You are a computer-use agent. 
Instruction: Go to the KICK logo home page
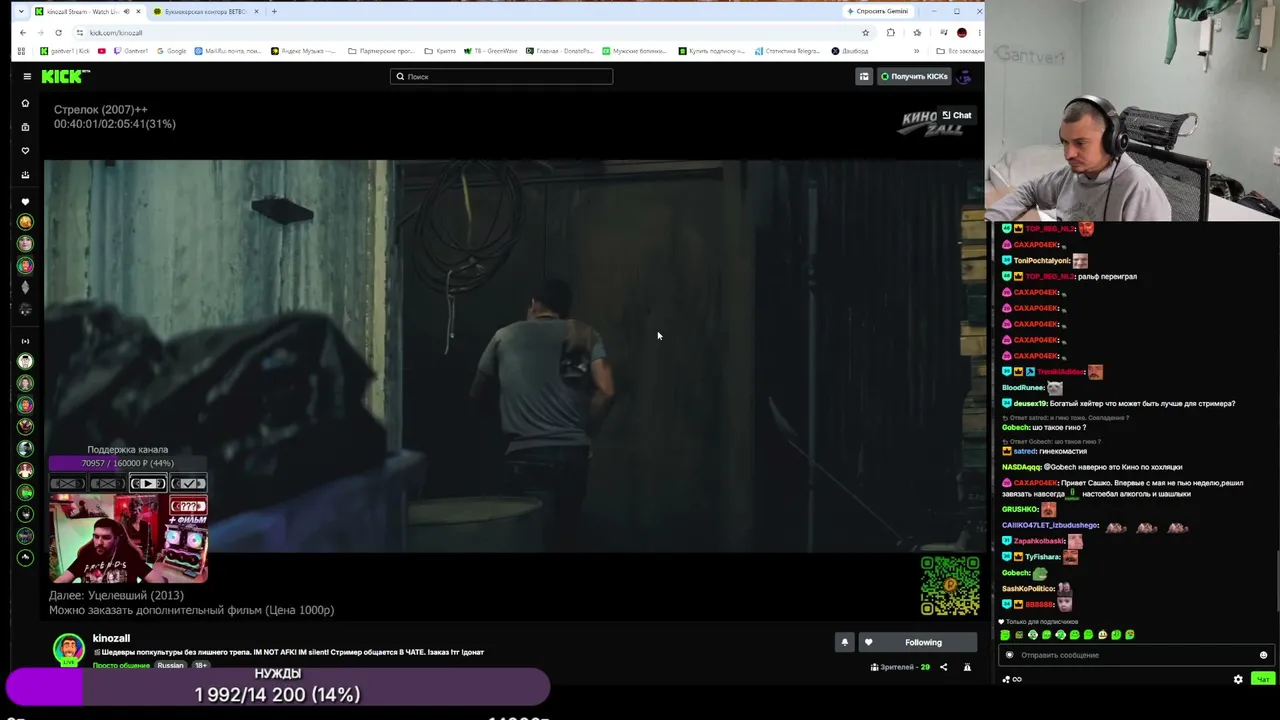66,76
